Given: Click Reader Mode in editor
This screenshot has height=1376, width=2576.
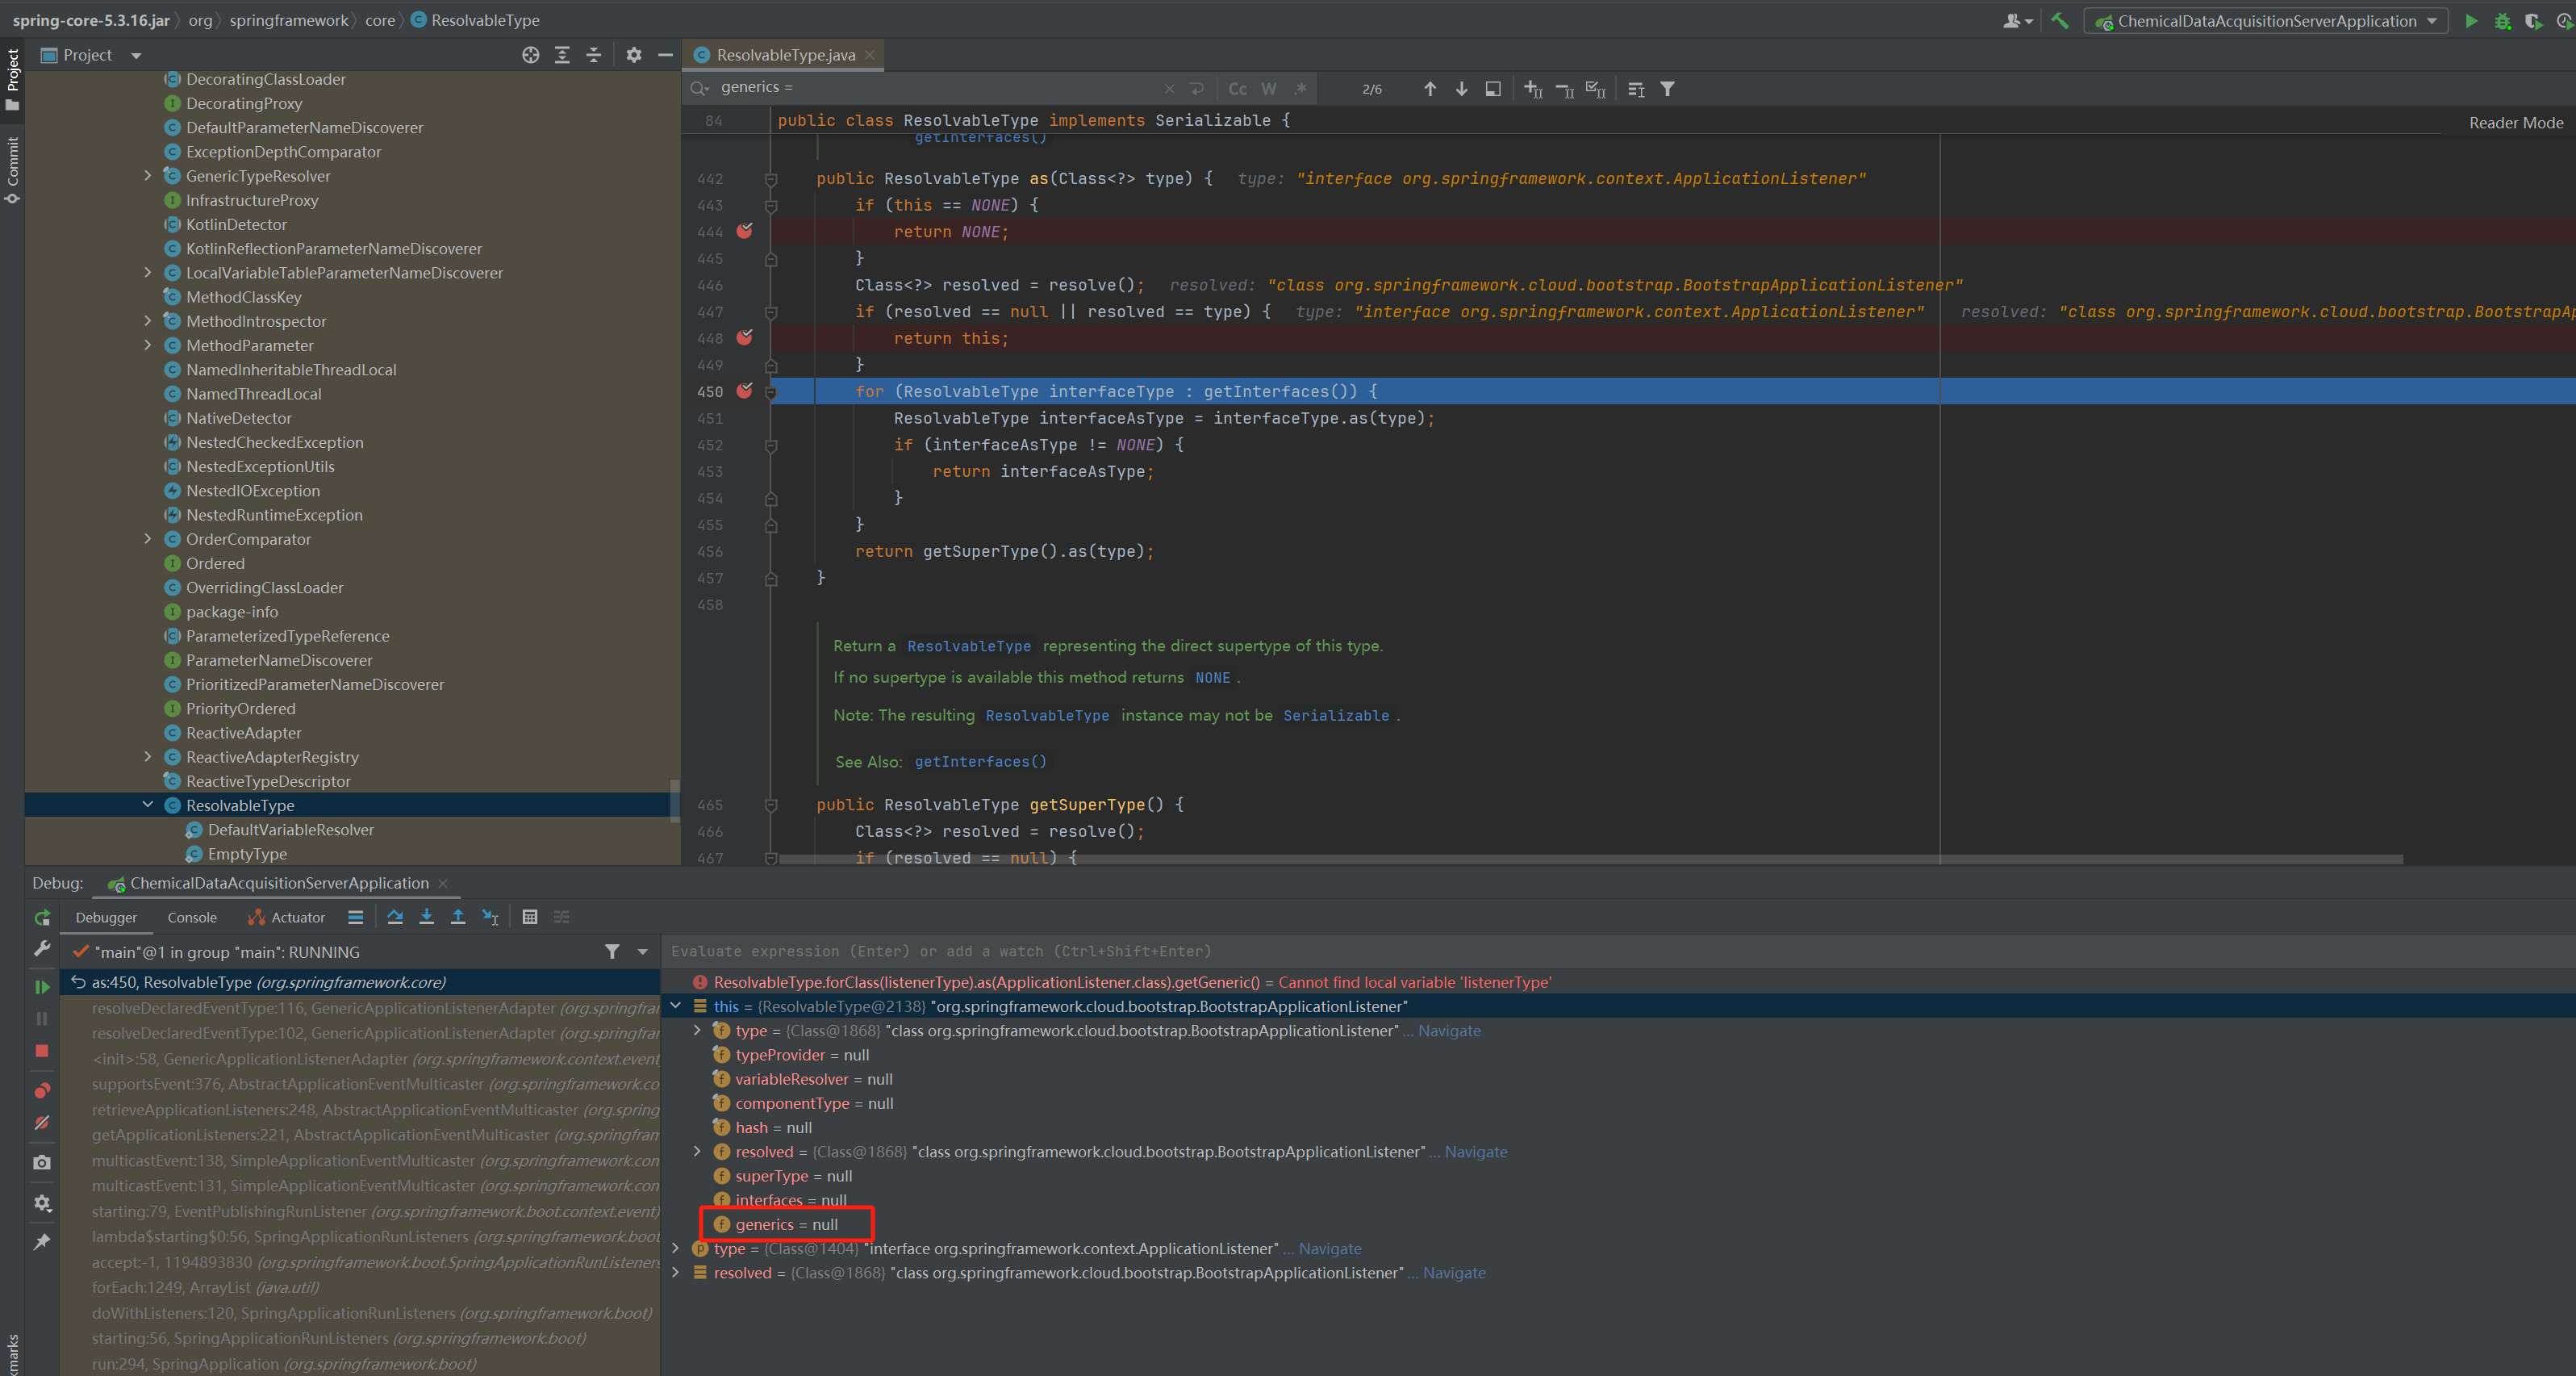Looking at the screenshot, I should 2515,123.
